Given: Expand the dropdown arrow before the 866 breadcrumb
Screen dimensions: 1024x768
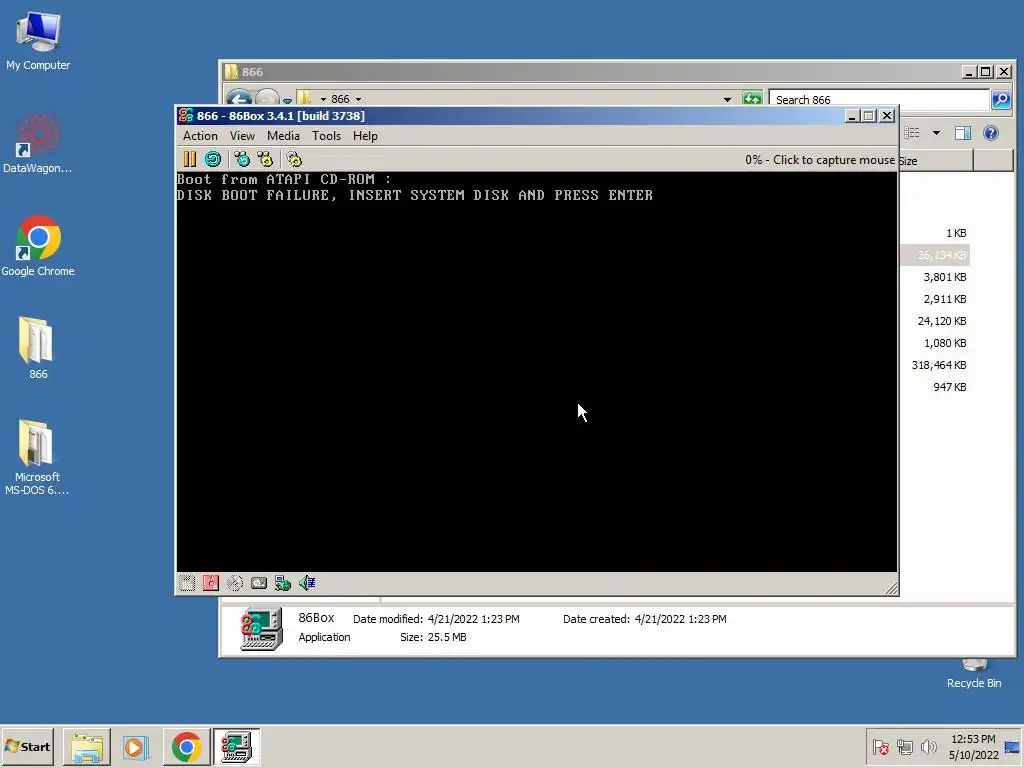Looking at the screenshot, I should click(323, 99).
